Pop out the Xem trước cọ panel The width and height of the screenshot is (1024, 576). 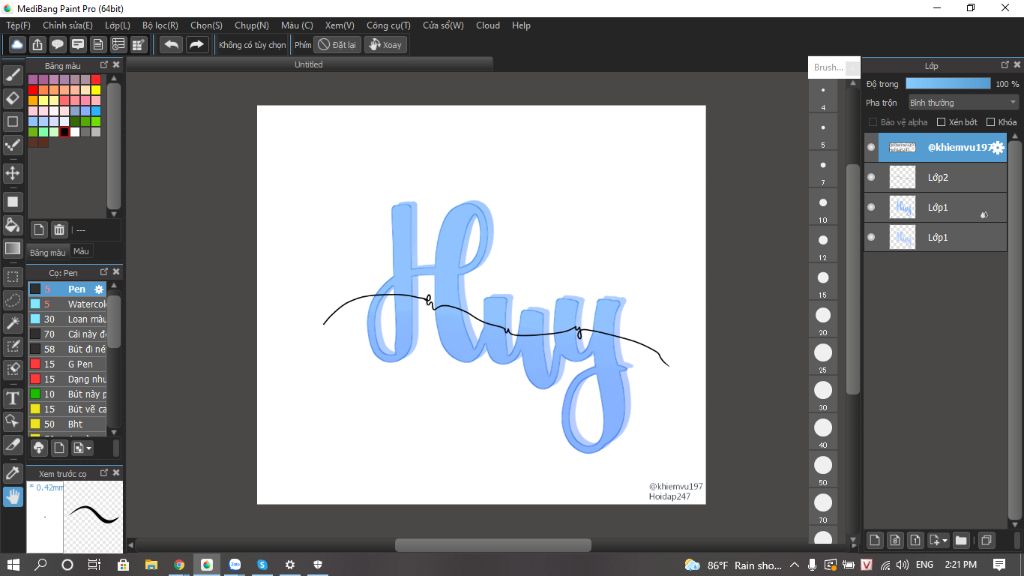click(x=104, y=472)
